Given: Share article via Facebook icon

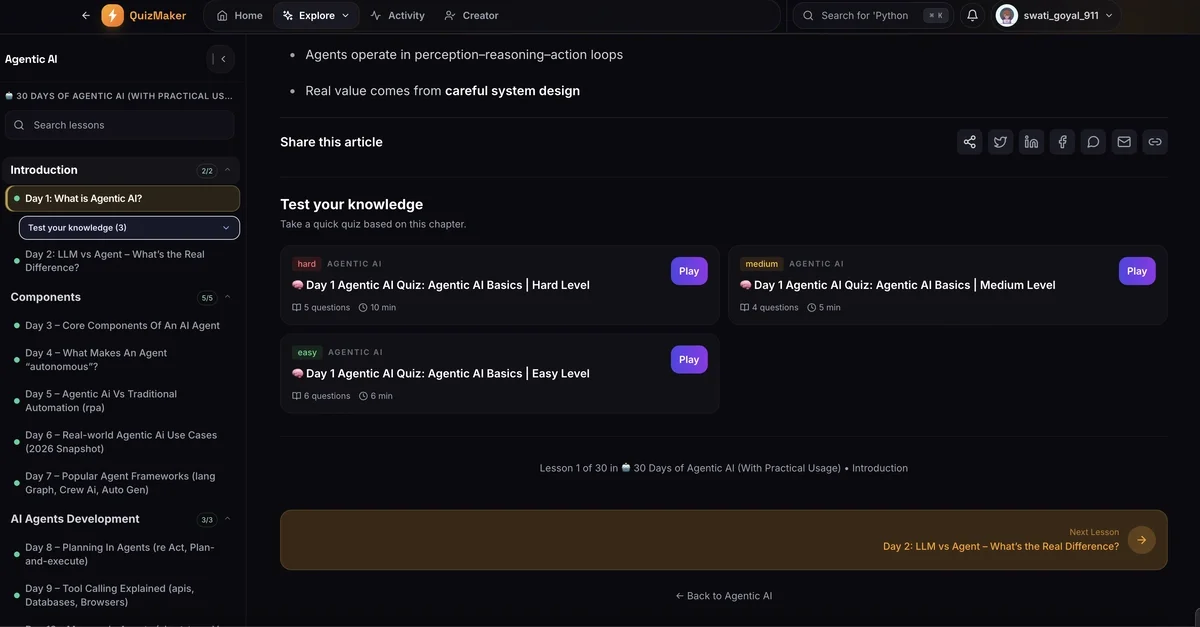Looking at the screenshot, I should click(1062, 142).
